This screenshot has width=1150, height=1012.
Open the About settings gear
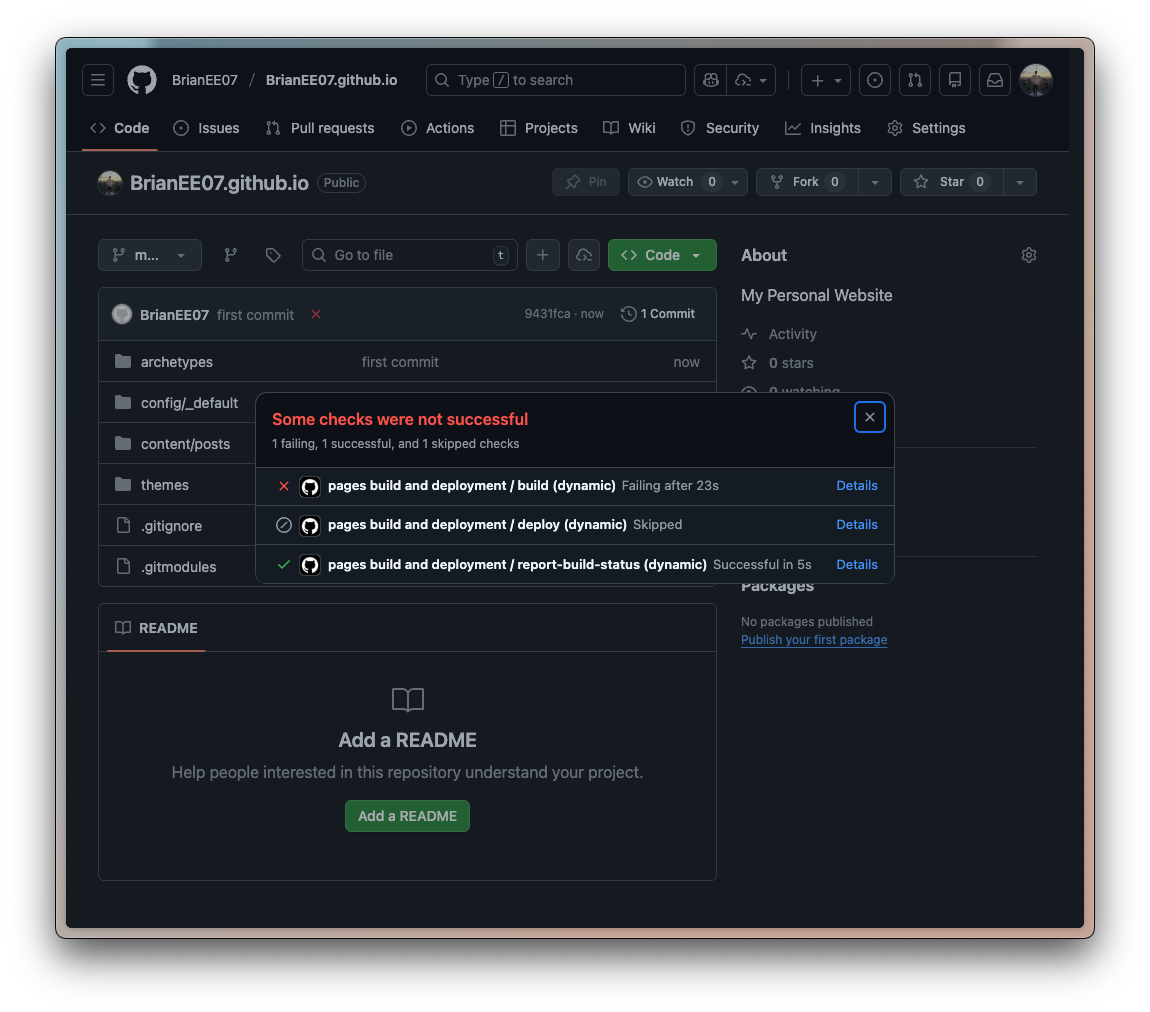click(1029, 255)
